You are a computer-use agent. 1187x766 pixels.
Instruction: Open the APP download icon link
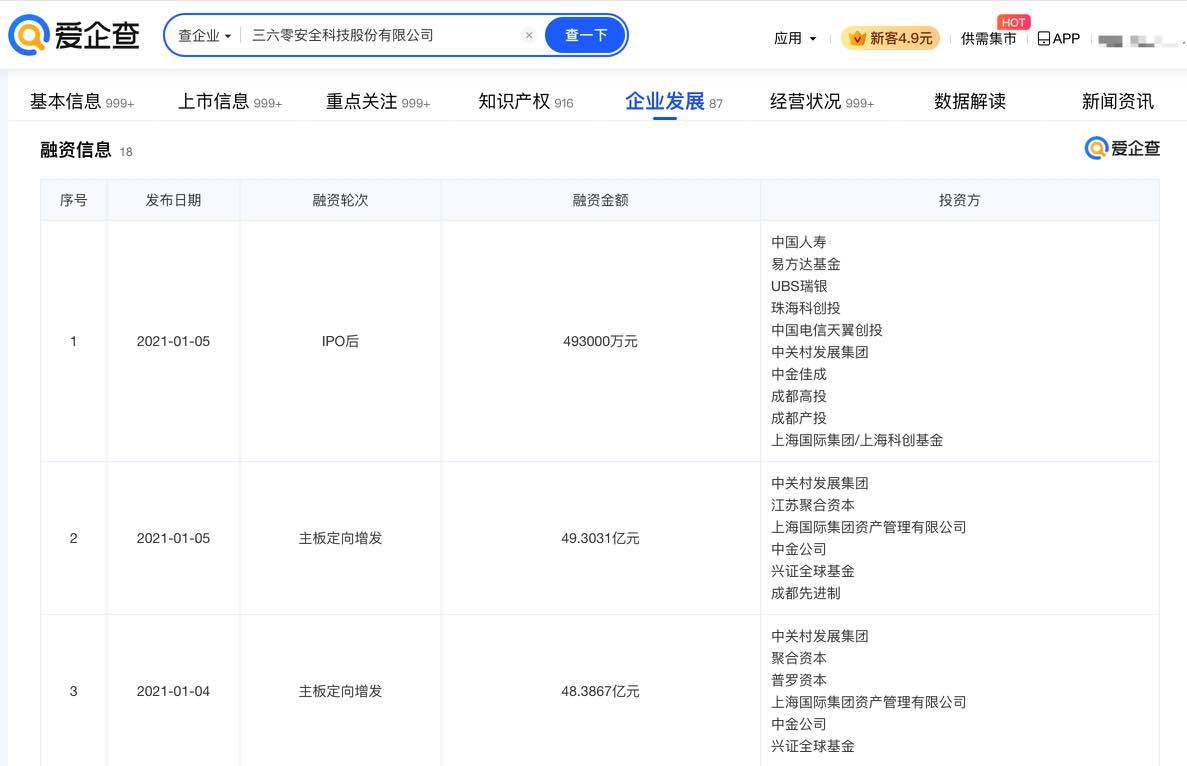tap(1058, 38)
